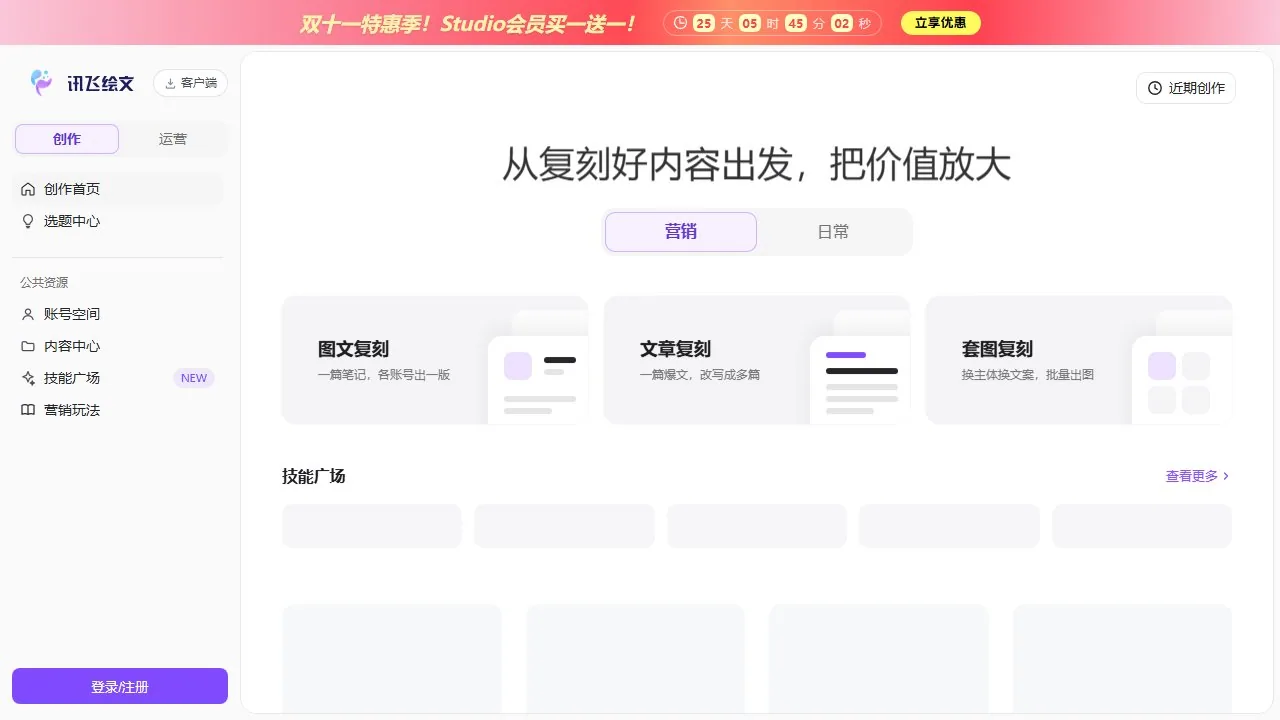Click the 文章复刻 card illustration
This screenshot has height=720, width=1280.
click(x=860, y=367)
